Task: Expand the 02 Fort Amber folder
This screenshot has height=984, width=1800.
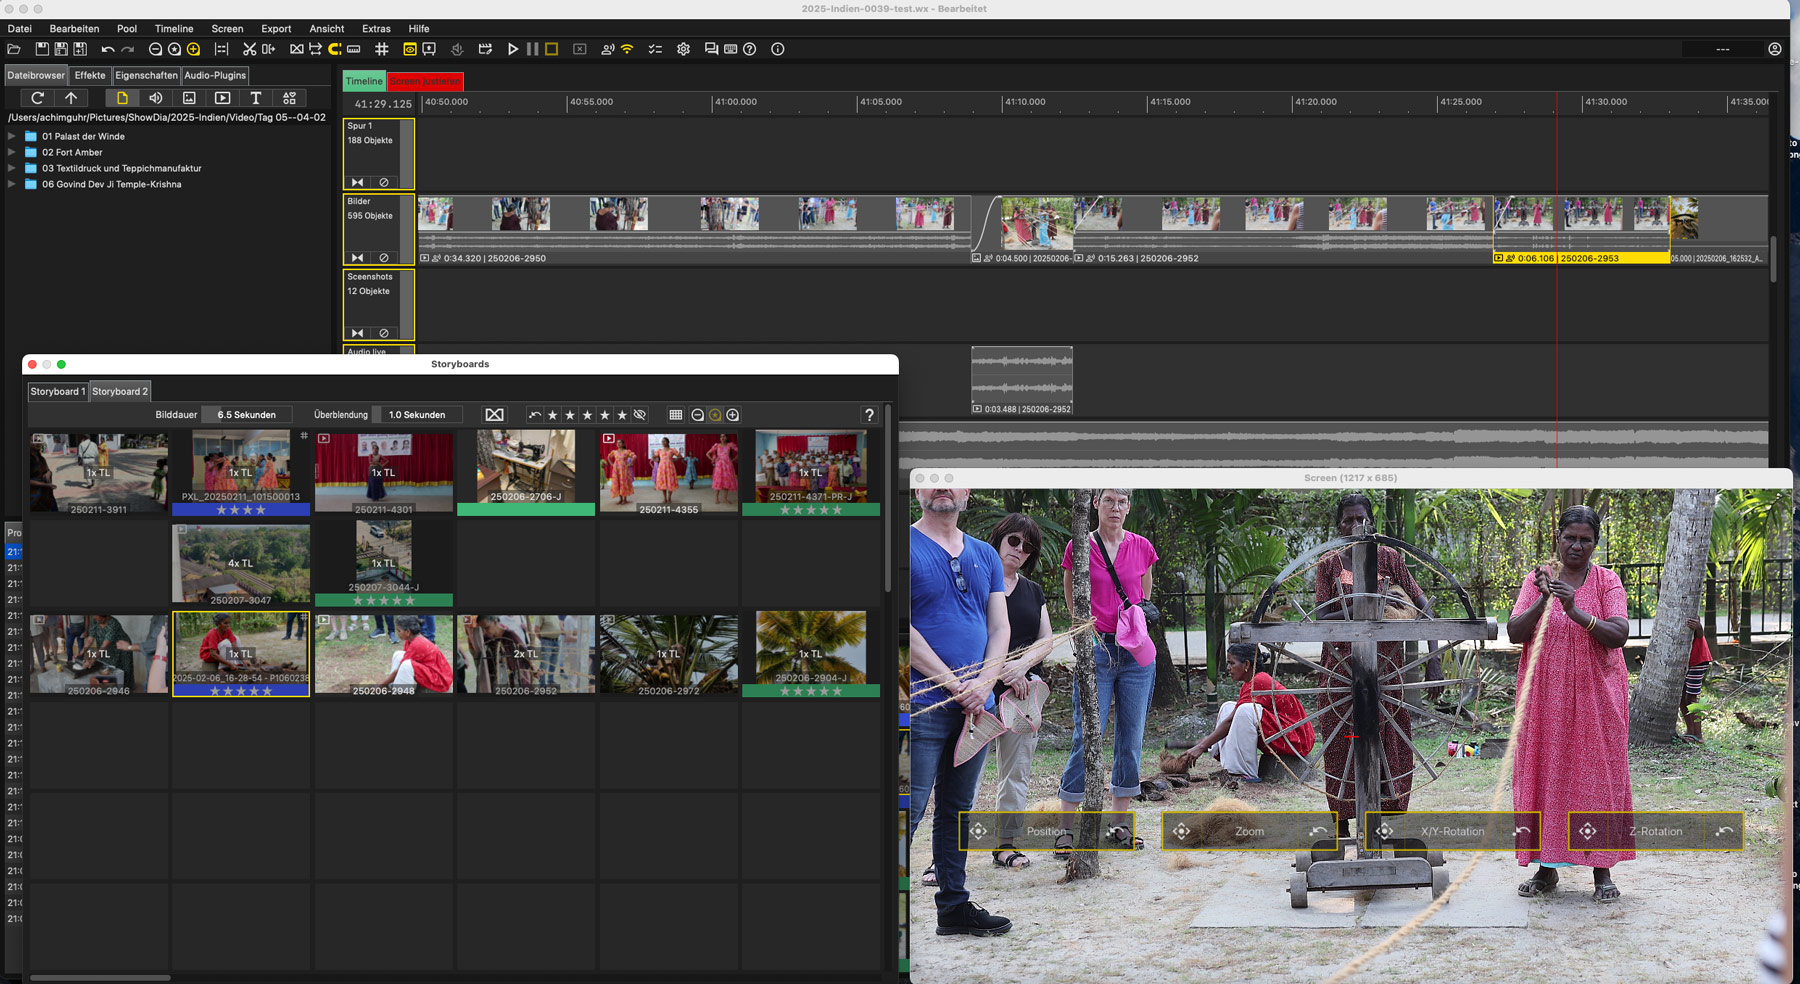Action: (12, 152)
